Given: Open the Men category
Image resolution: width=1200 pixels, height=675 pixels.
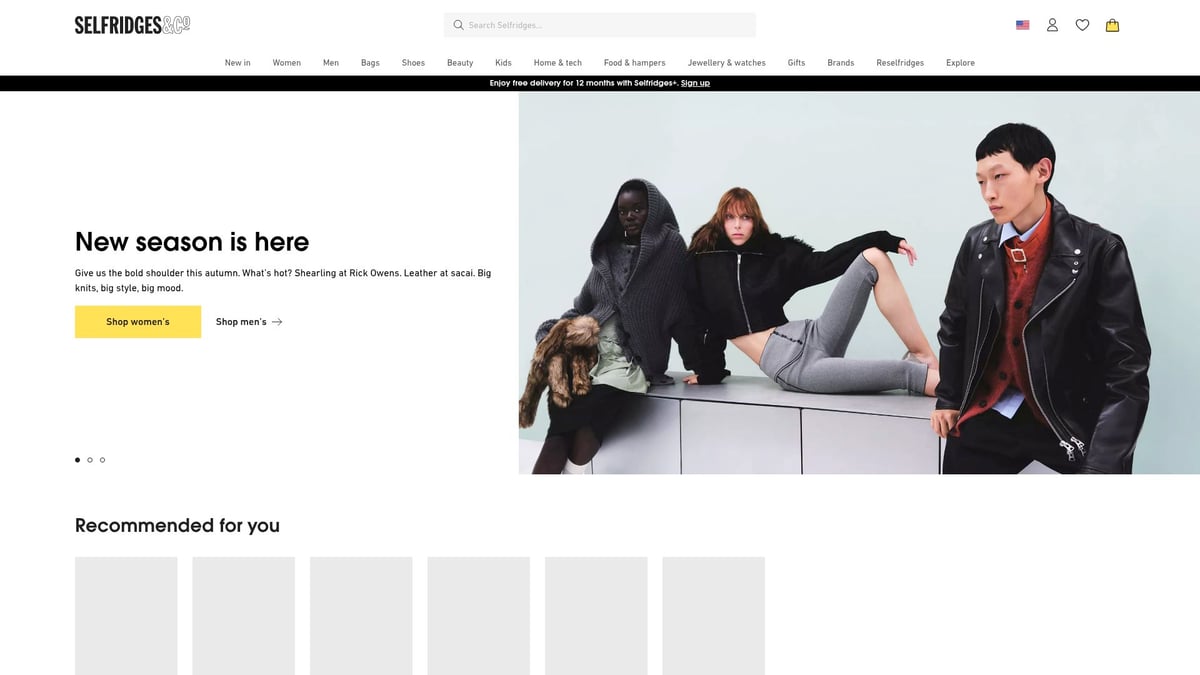Looking at the screenshot, I should tap(330, 62).
